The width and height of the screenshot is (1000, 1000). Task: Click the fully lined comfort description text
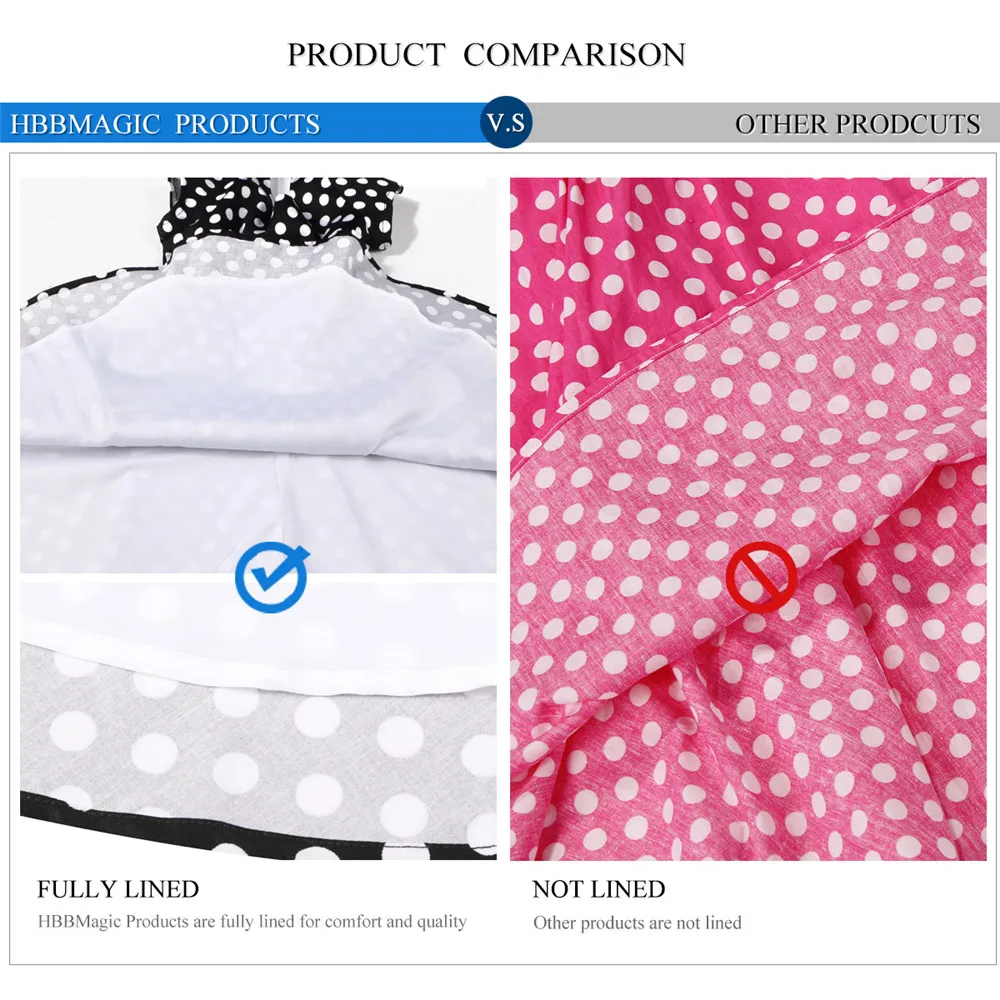tap(252, 922)
